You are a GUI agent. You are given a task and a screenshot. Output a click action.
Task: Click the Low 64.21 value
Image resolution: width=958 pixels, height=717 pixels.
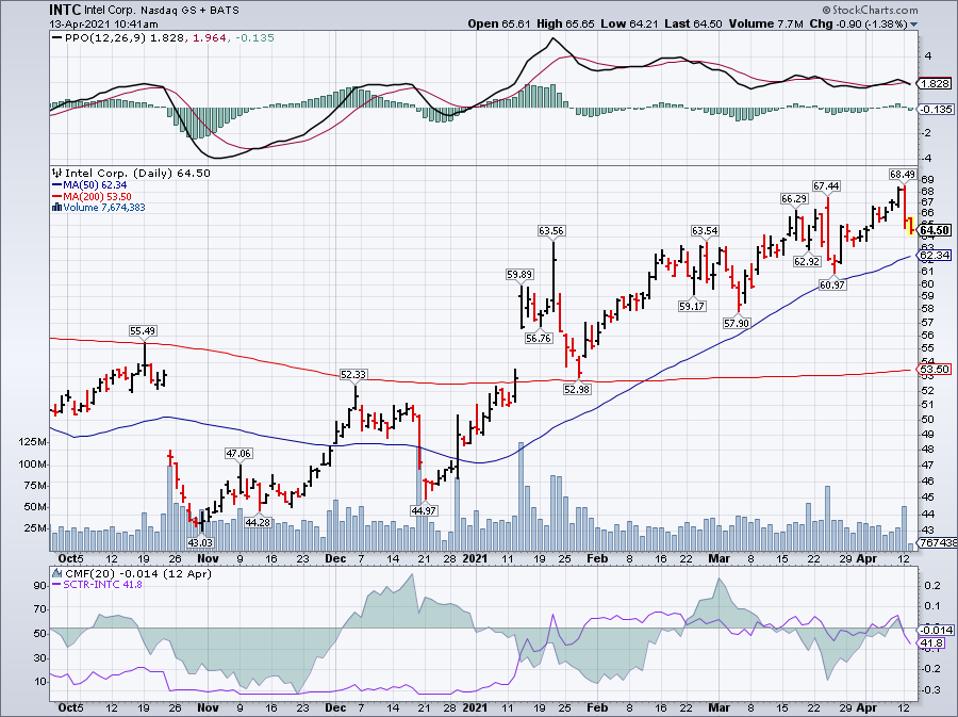pyautogui.click(x=629, y=24)
